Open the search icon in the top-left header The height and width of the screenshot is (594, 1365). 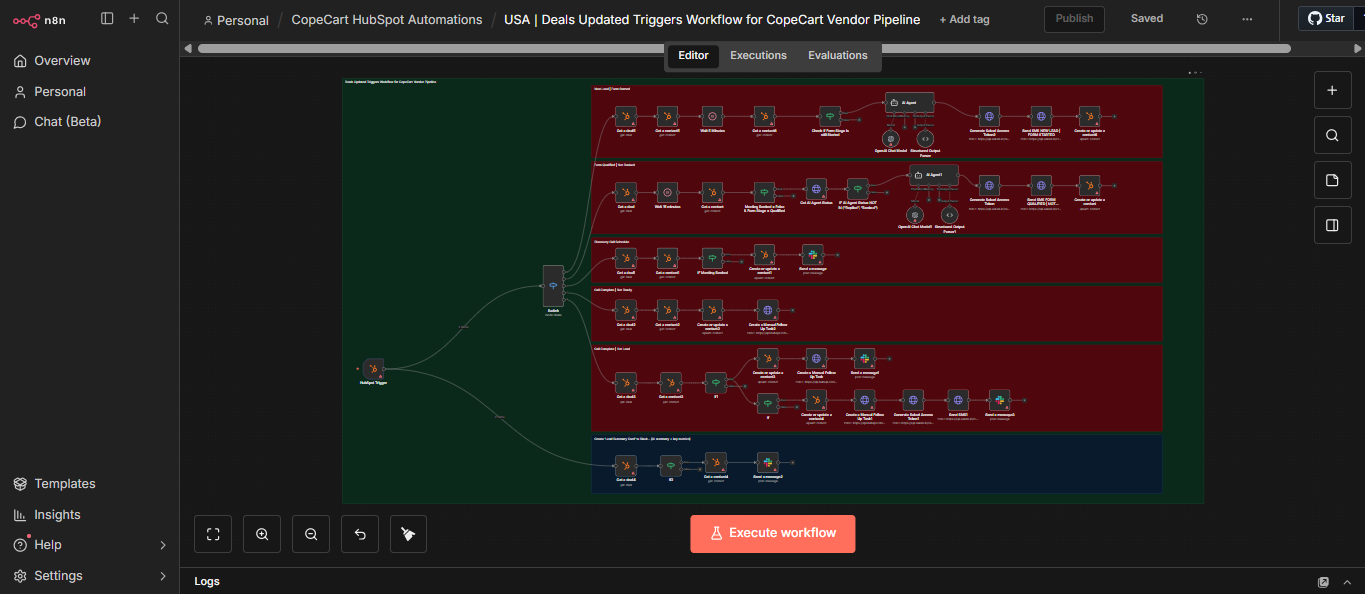162,18
